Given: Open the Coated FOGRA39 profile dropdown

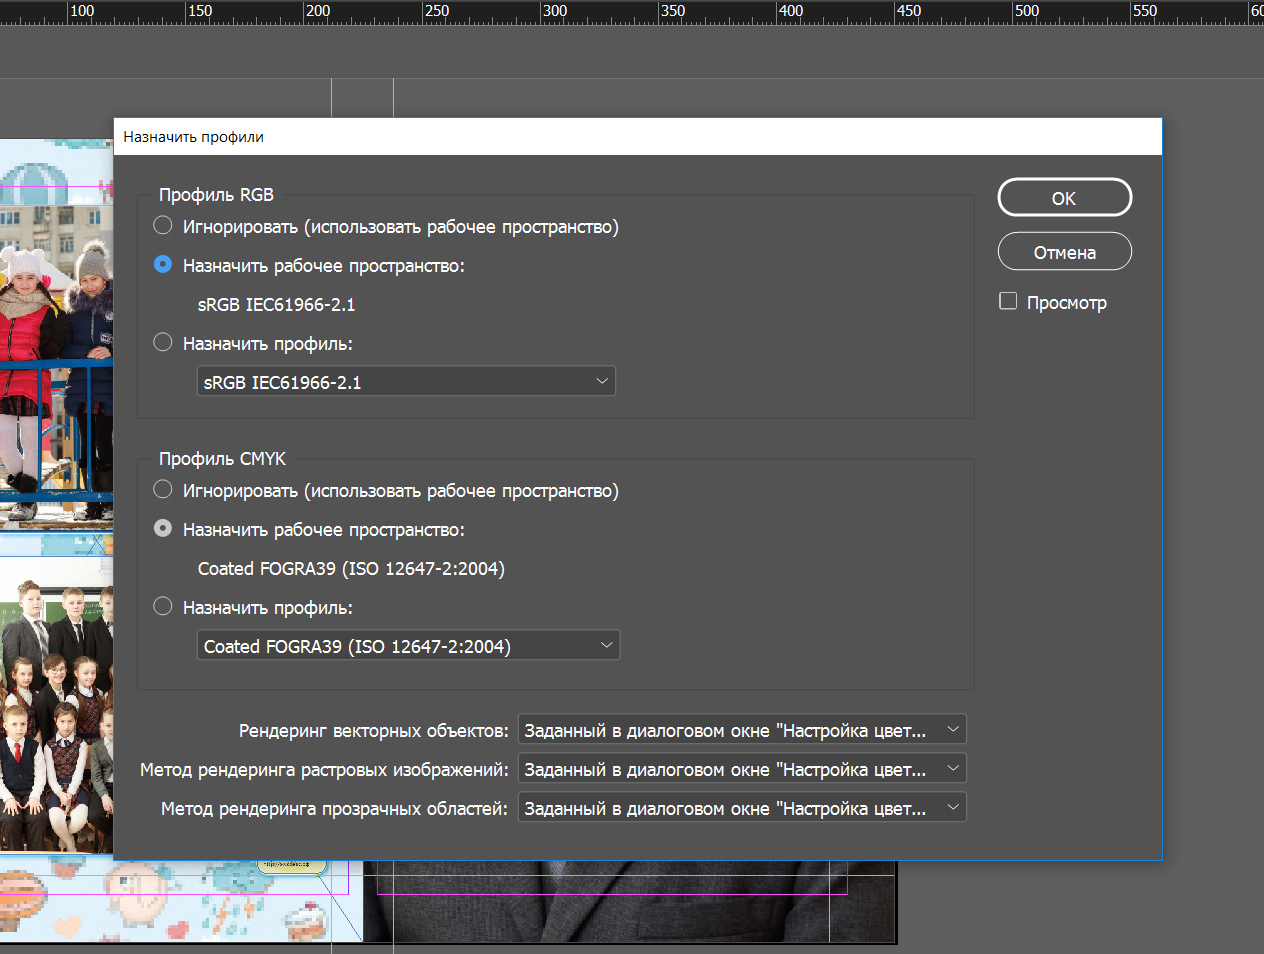Looking at the screenshot, I should click(x=408, y=645).
